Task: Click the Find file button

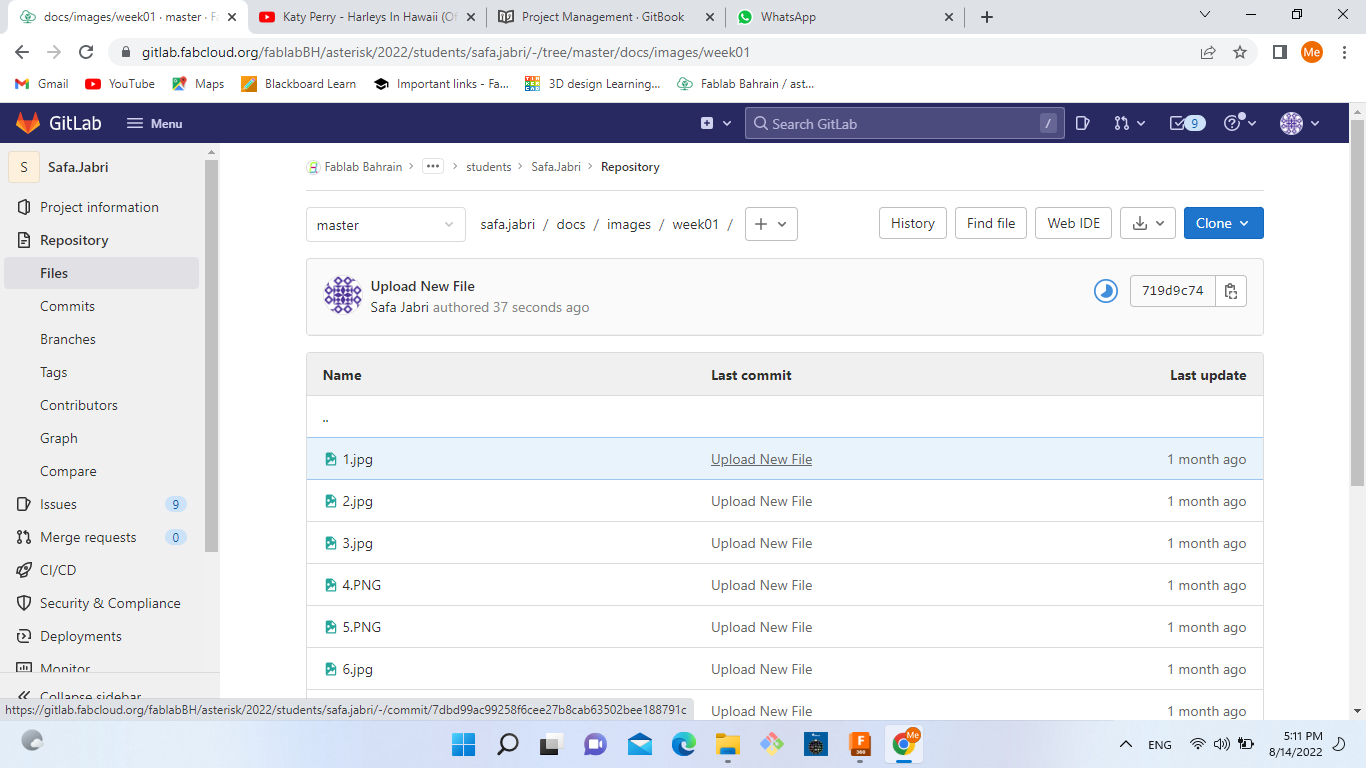Action: click(990, 223)
